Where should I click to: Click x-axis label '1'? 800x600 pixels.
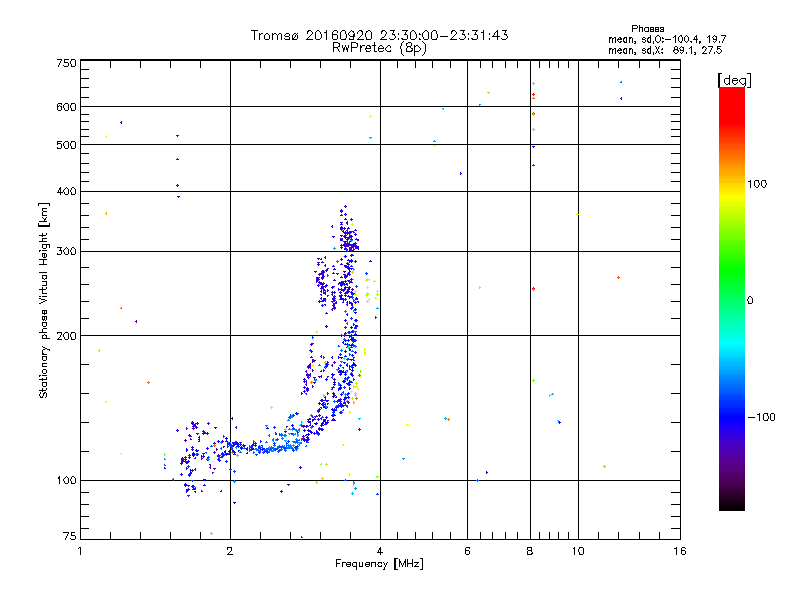(x=80, y=551)
